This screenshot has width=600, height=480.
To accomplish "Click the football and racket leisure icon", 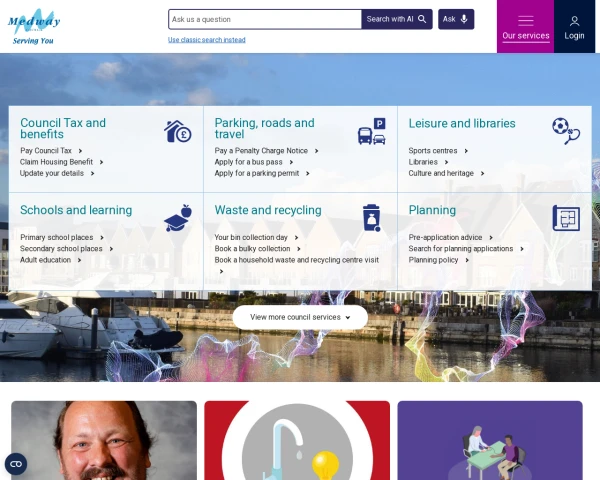I will tap(566, 131).
